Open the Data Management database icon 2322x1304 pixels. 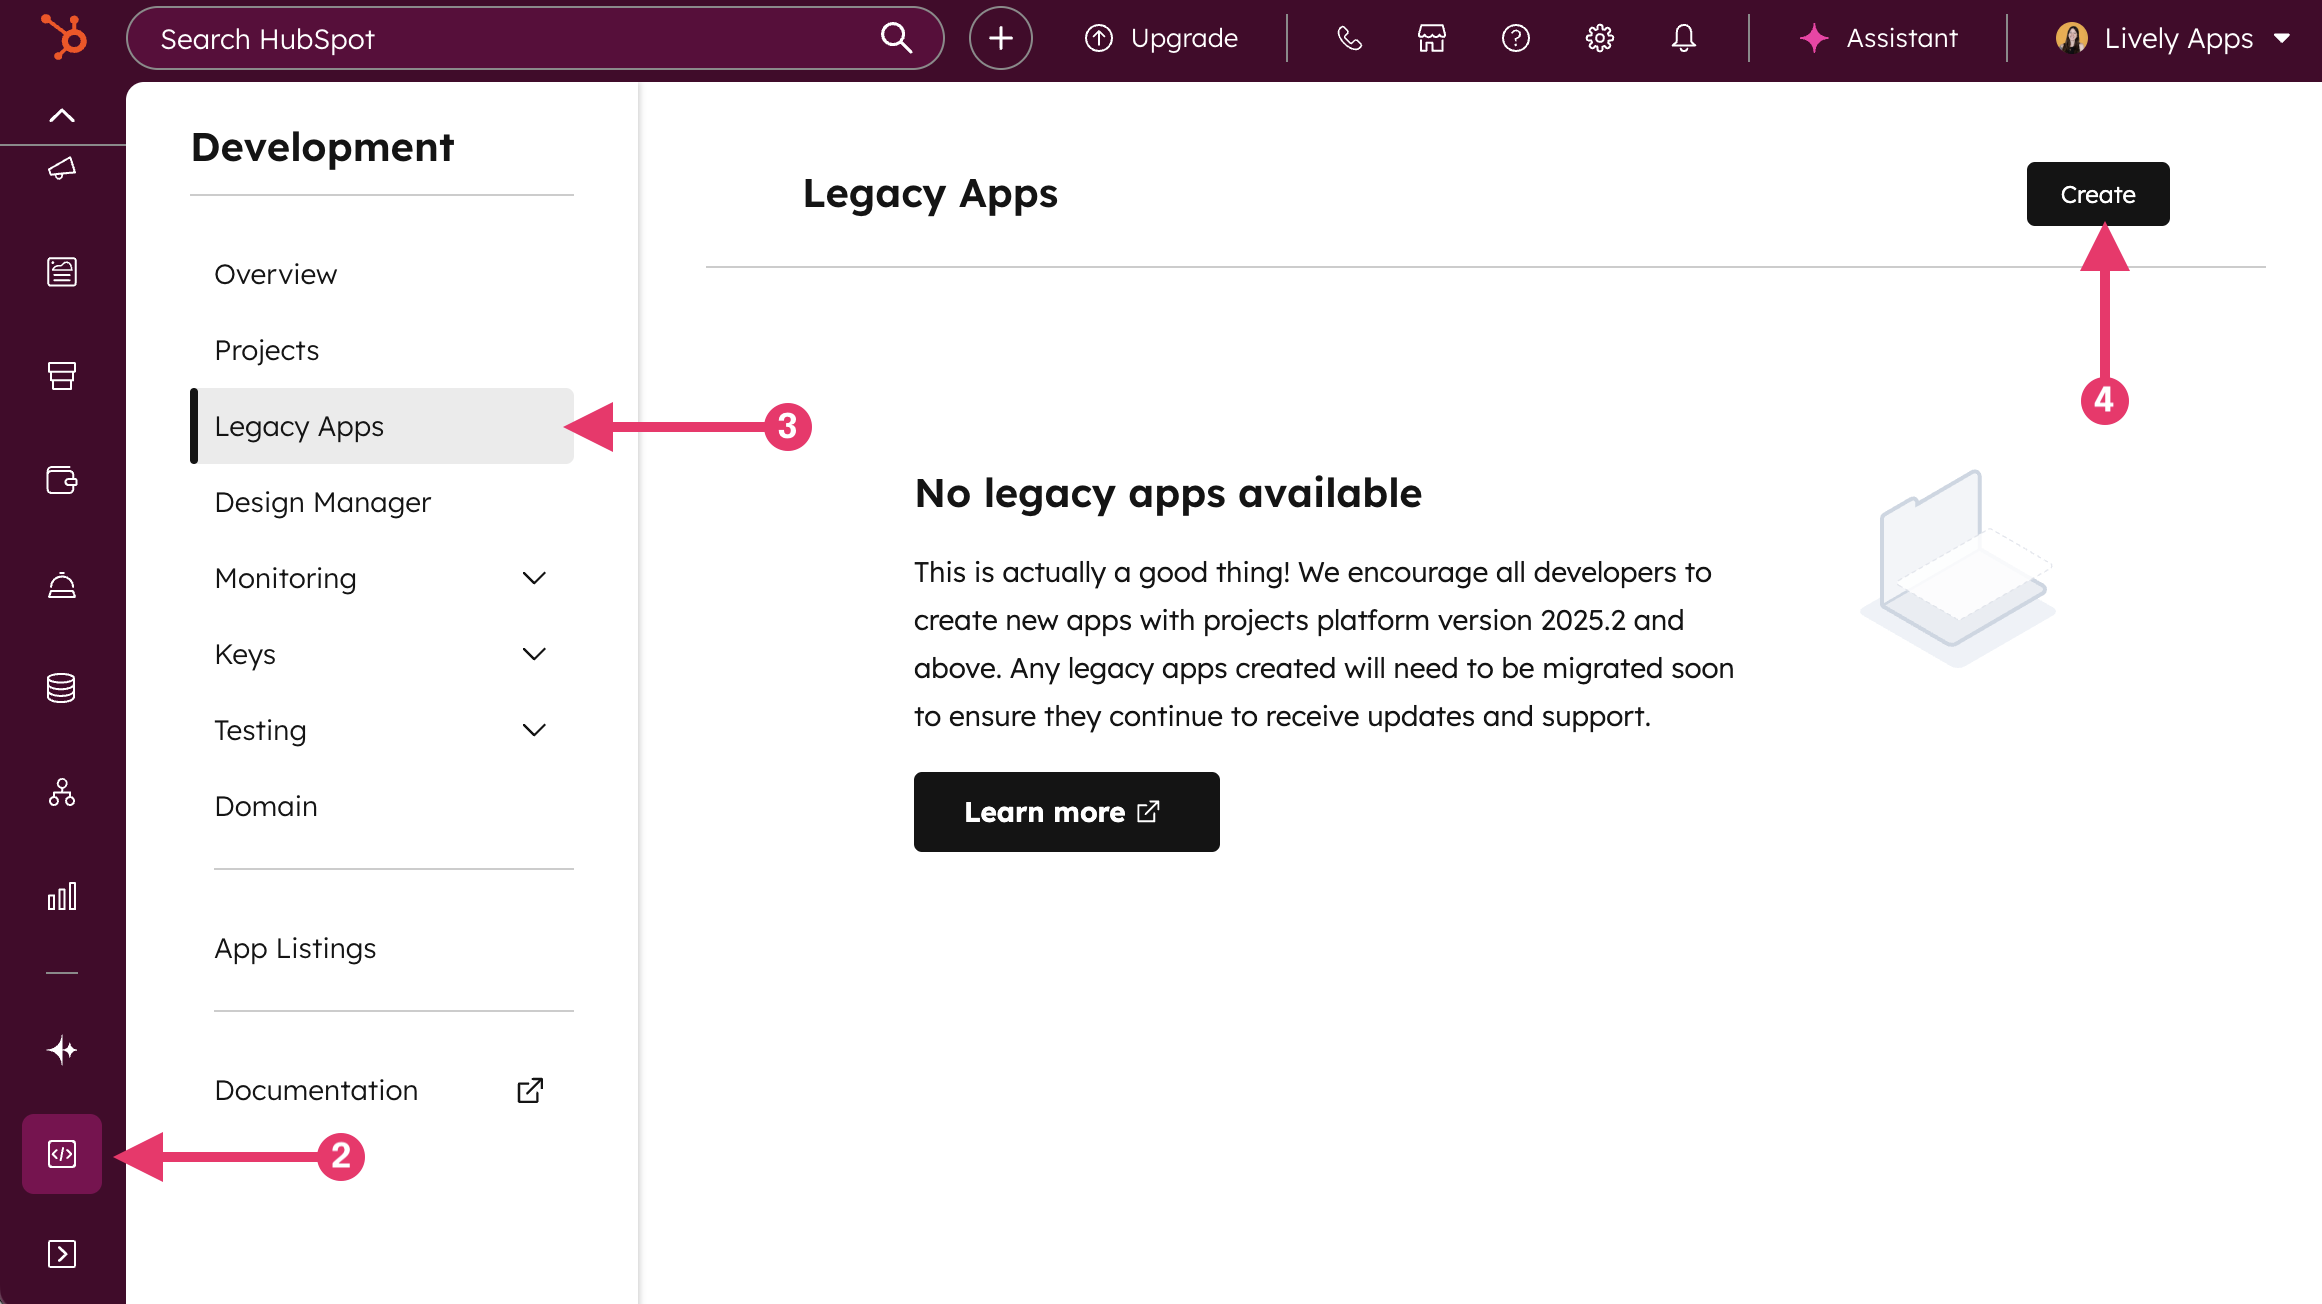(61, 687)
